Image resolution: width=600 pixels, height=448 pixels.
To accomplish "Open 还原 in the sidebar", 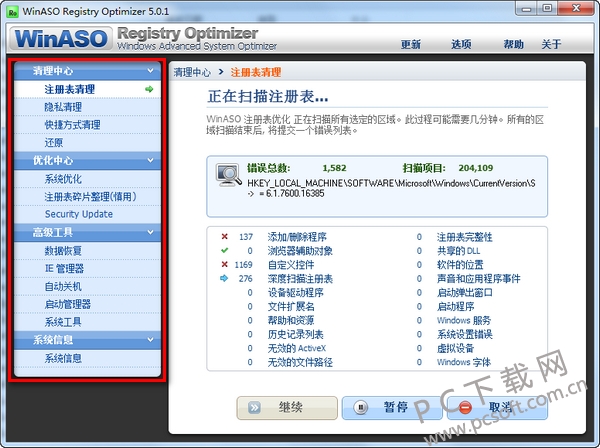I will 87,143.
